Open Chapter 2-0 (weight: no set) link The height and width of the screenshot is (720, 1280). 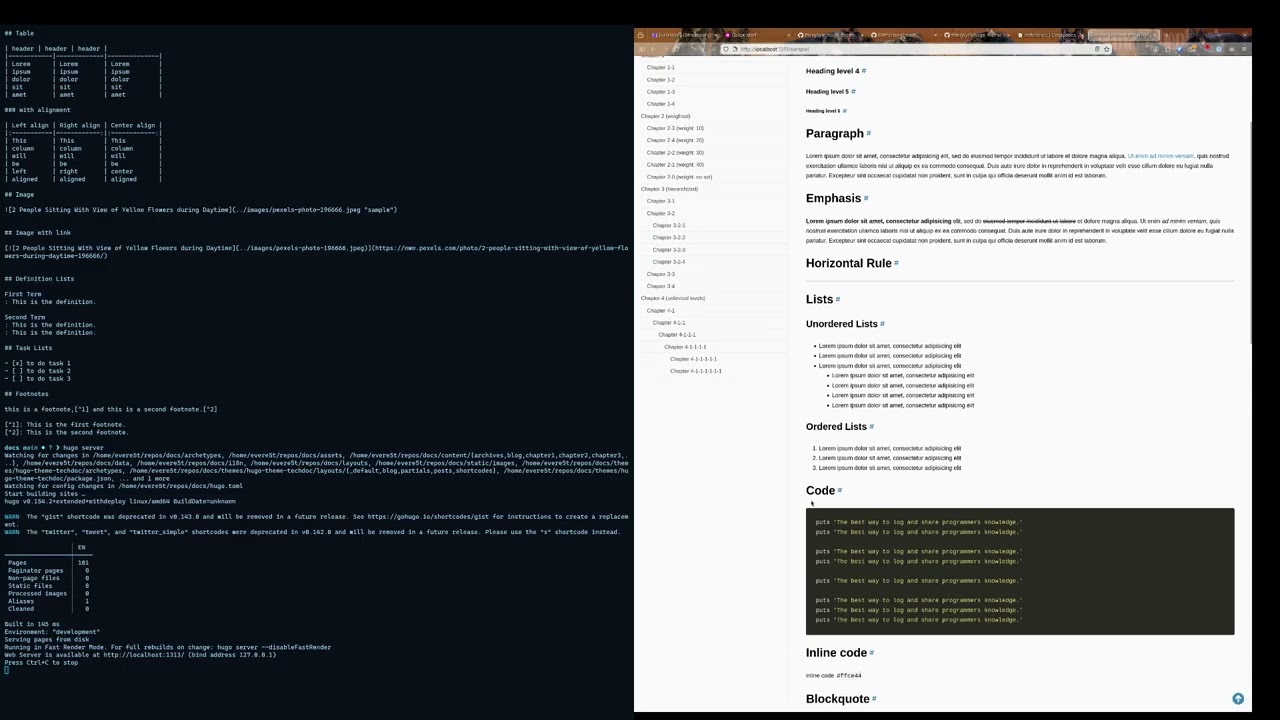(x=679, y=177)
